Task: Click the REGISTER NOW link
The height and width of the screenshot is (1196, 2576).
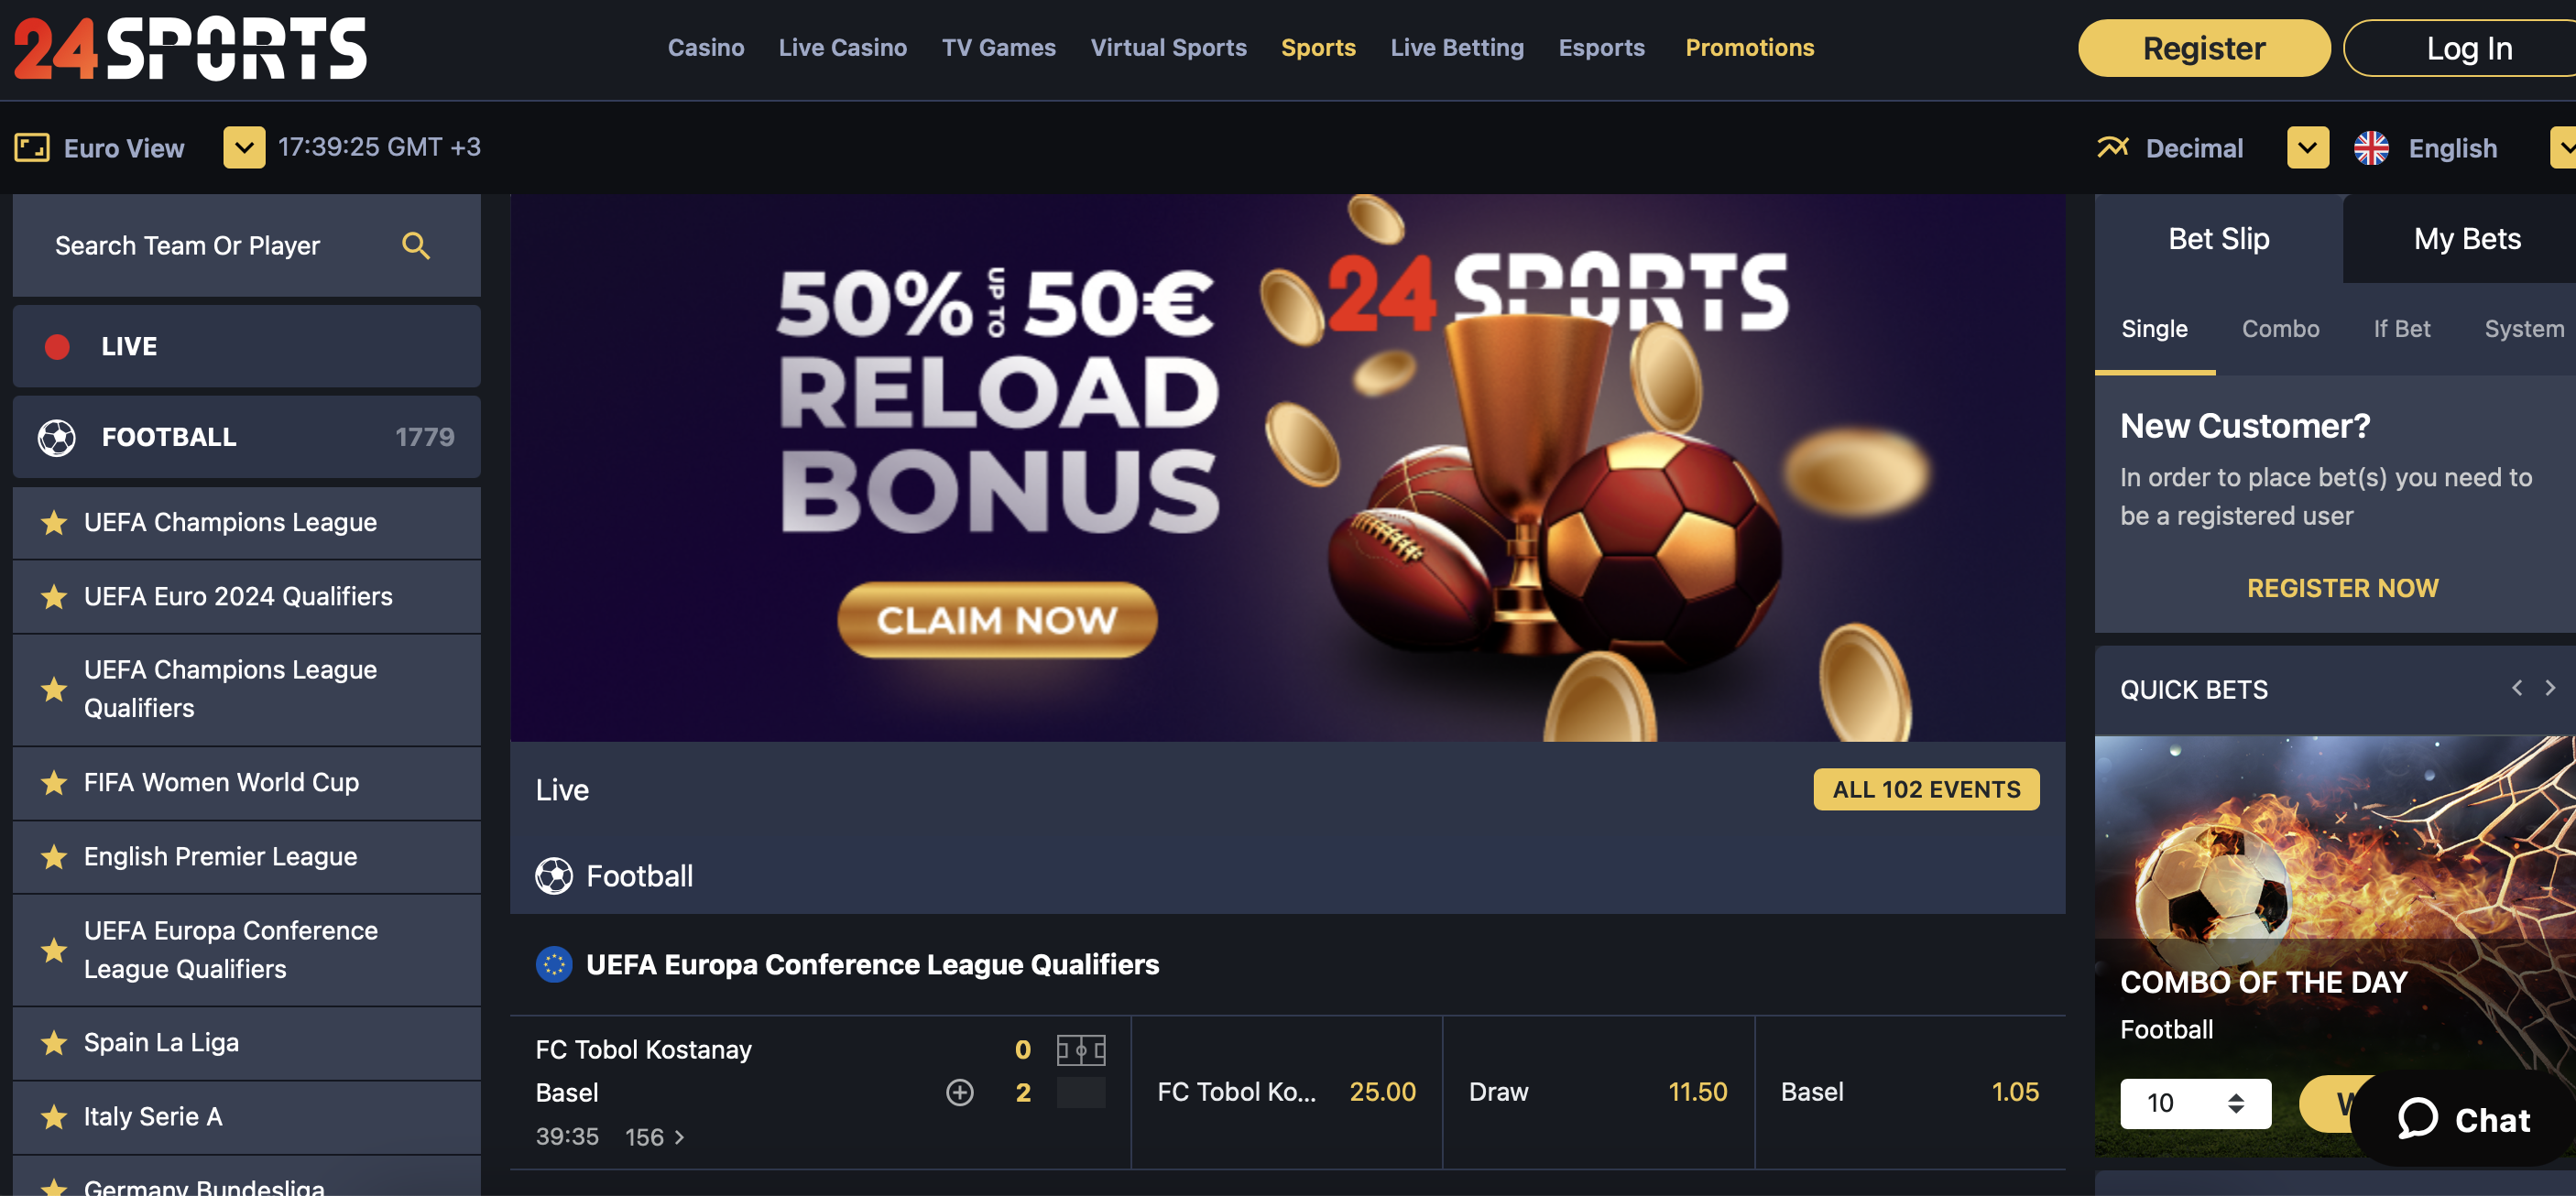Action: (2342, 588)
